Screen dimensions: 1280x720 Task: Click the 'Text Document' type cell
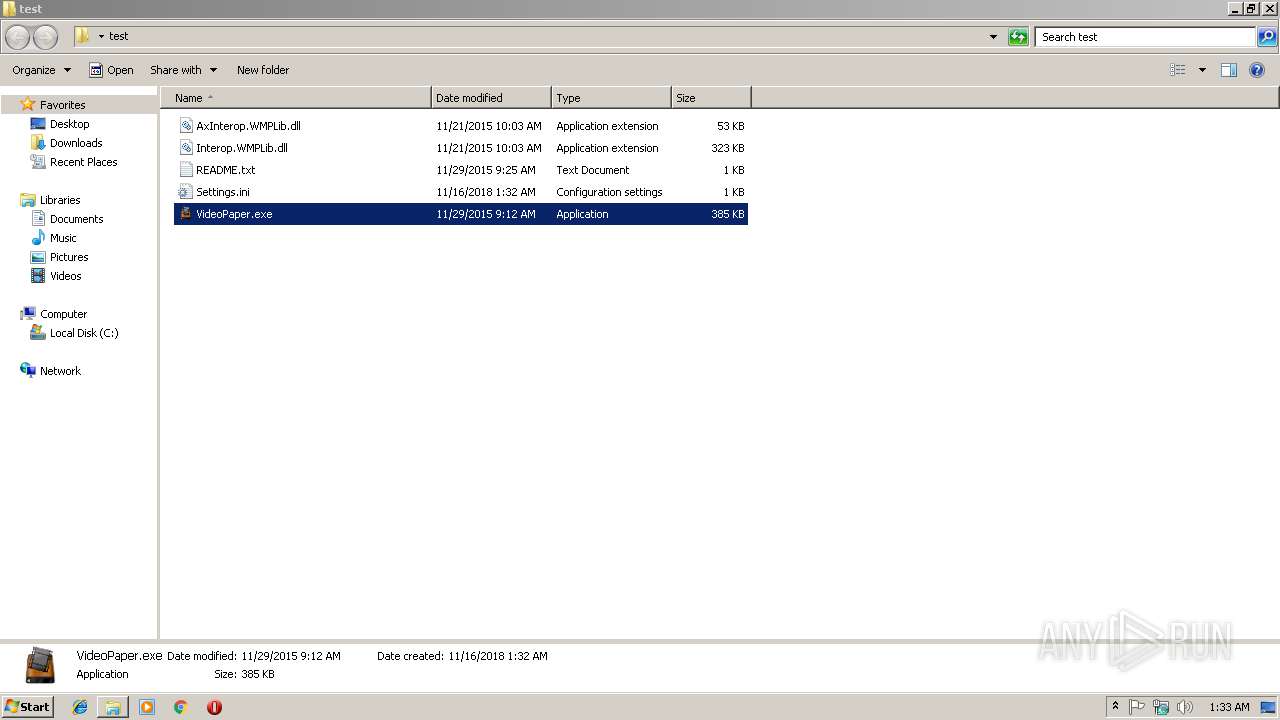point(593,170)
